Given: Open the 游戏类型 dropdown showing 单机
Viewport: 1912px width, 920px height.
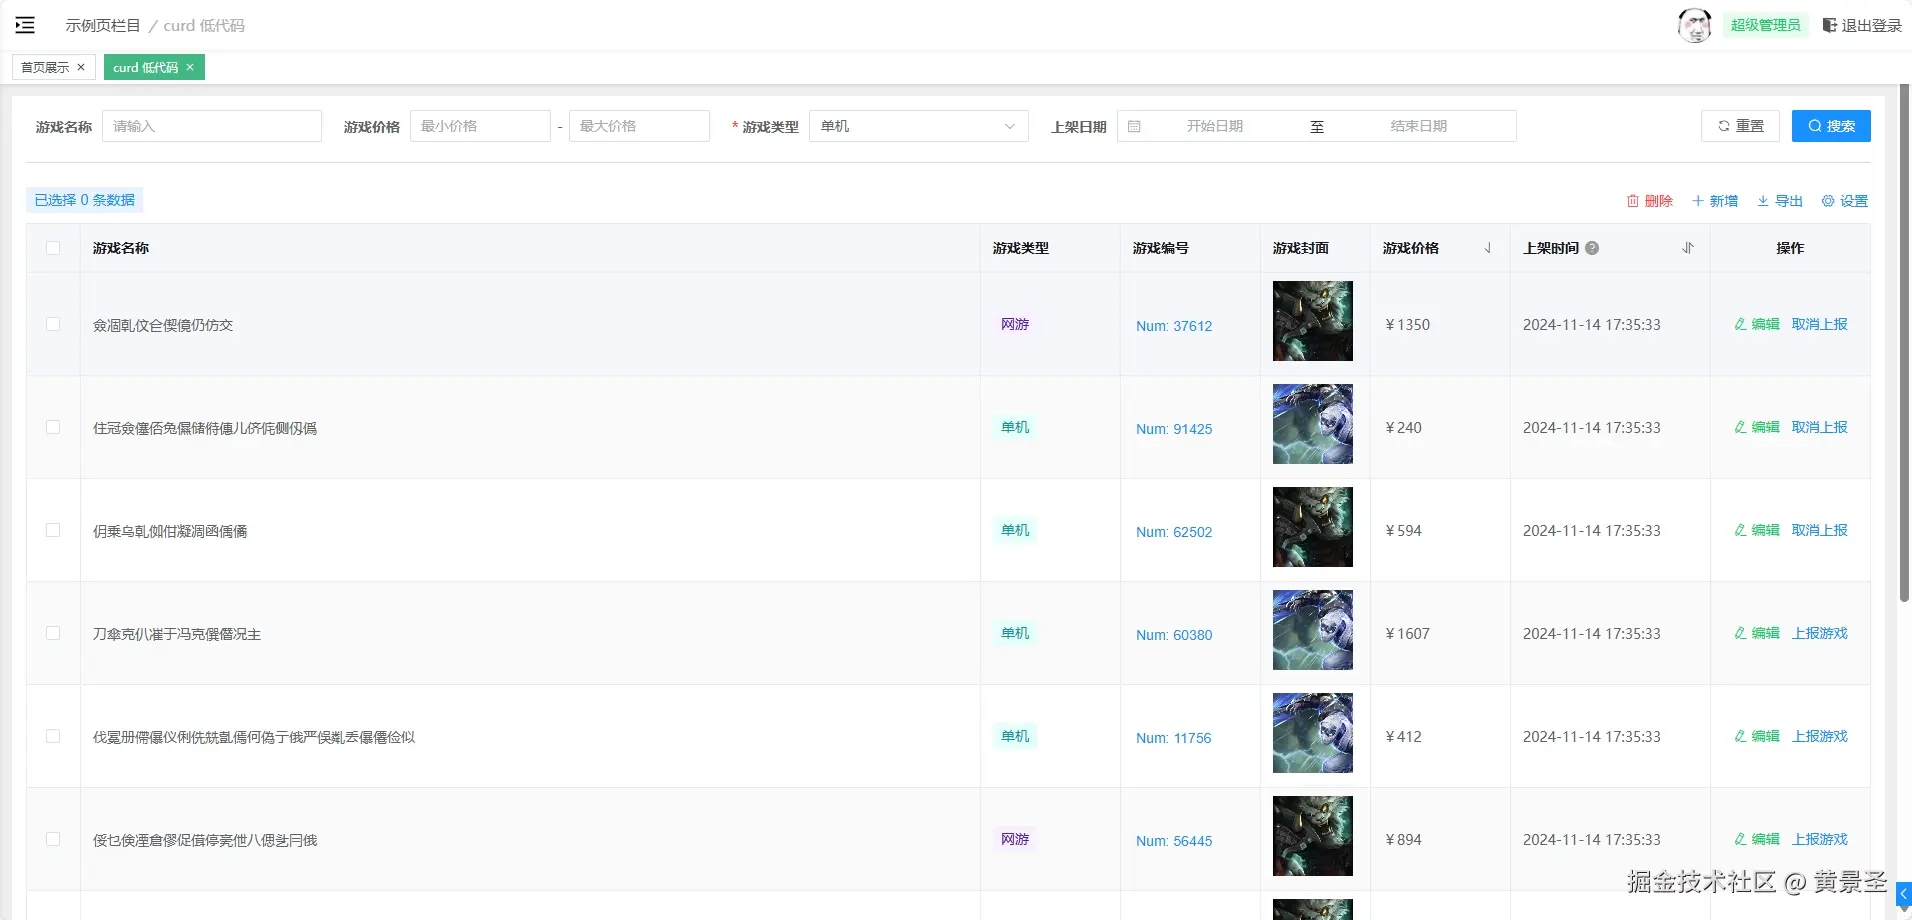Looking at the screenshot, I should point(918,126).
